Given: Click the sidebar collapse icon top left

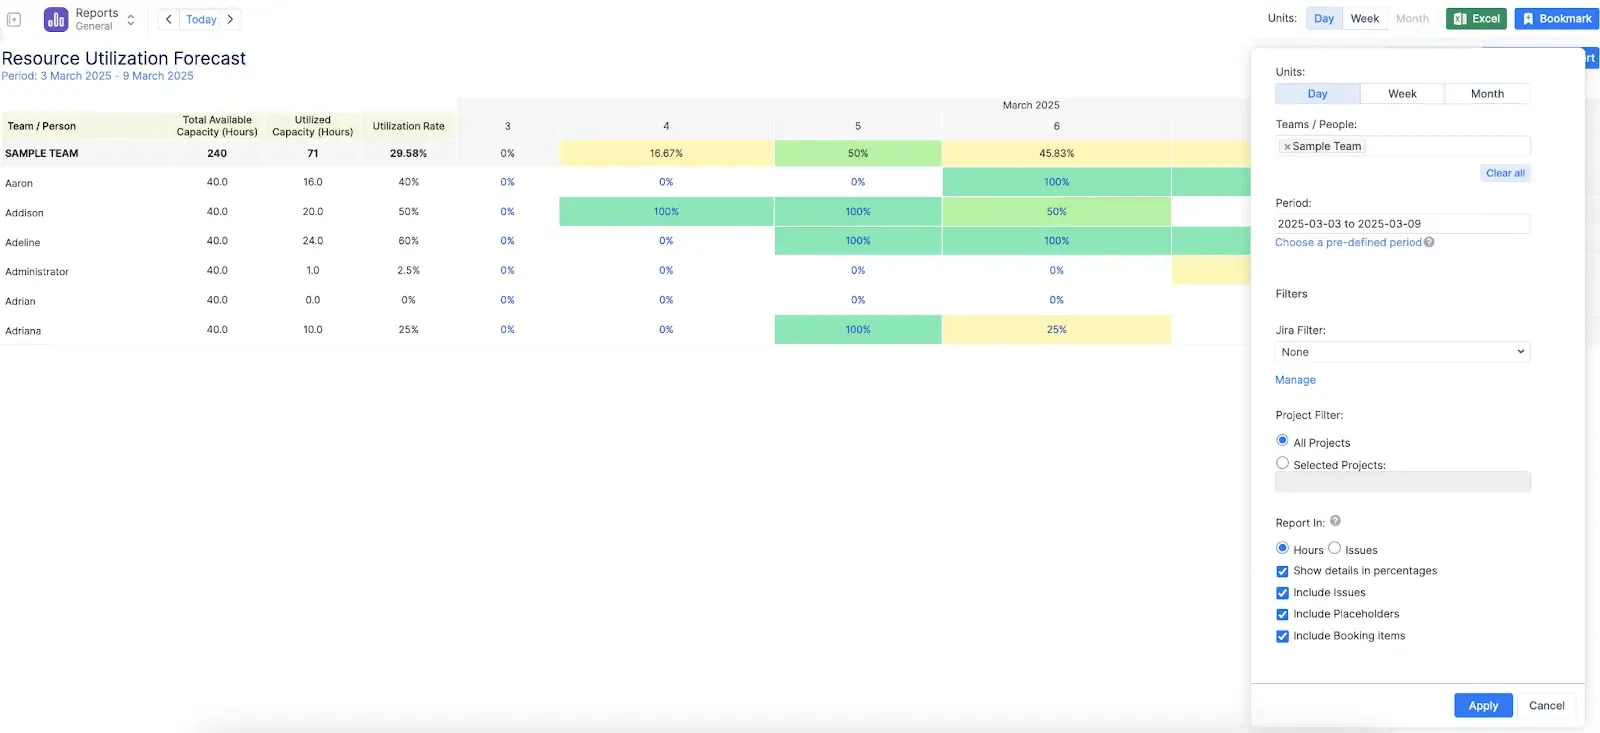Looking at the screenshot, I should [x=14, y=19].
